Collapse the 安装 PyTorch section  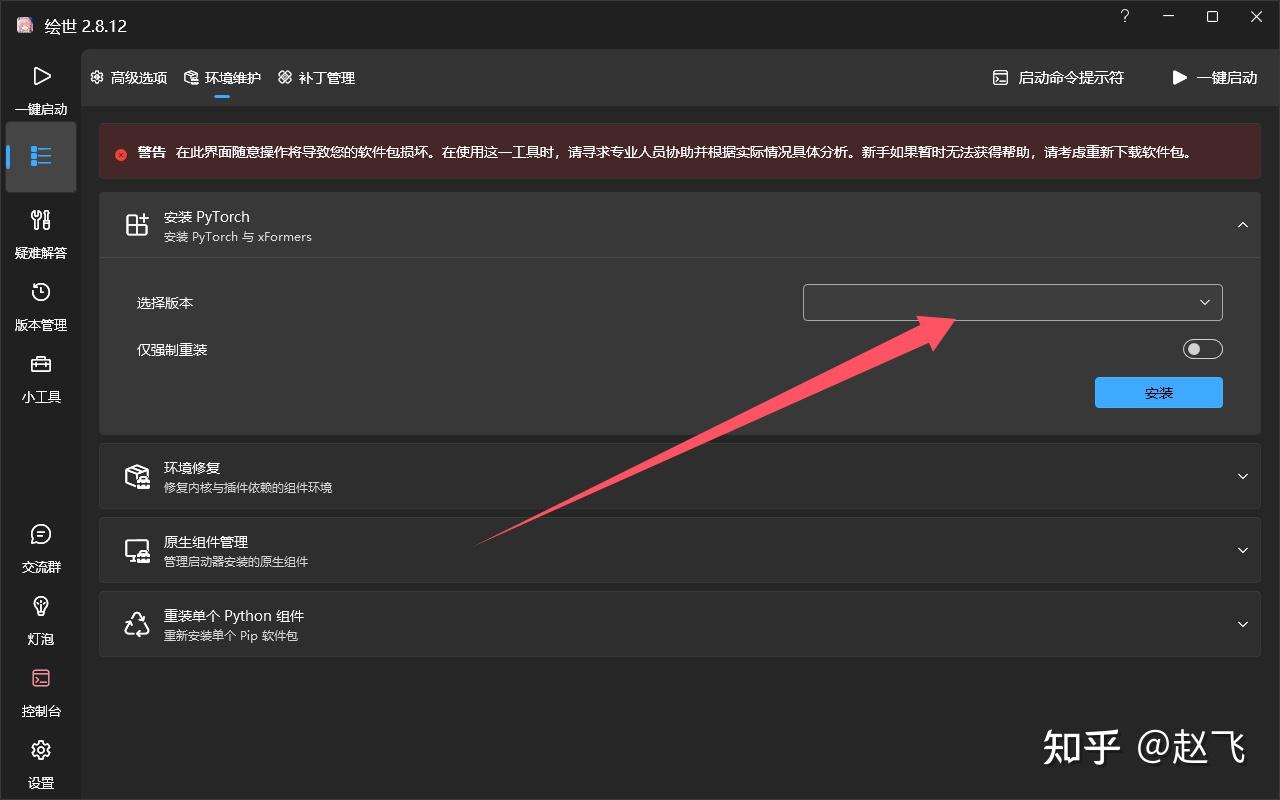tap(1242, 224)
